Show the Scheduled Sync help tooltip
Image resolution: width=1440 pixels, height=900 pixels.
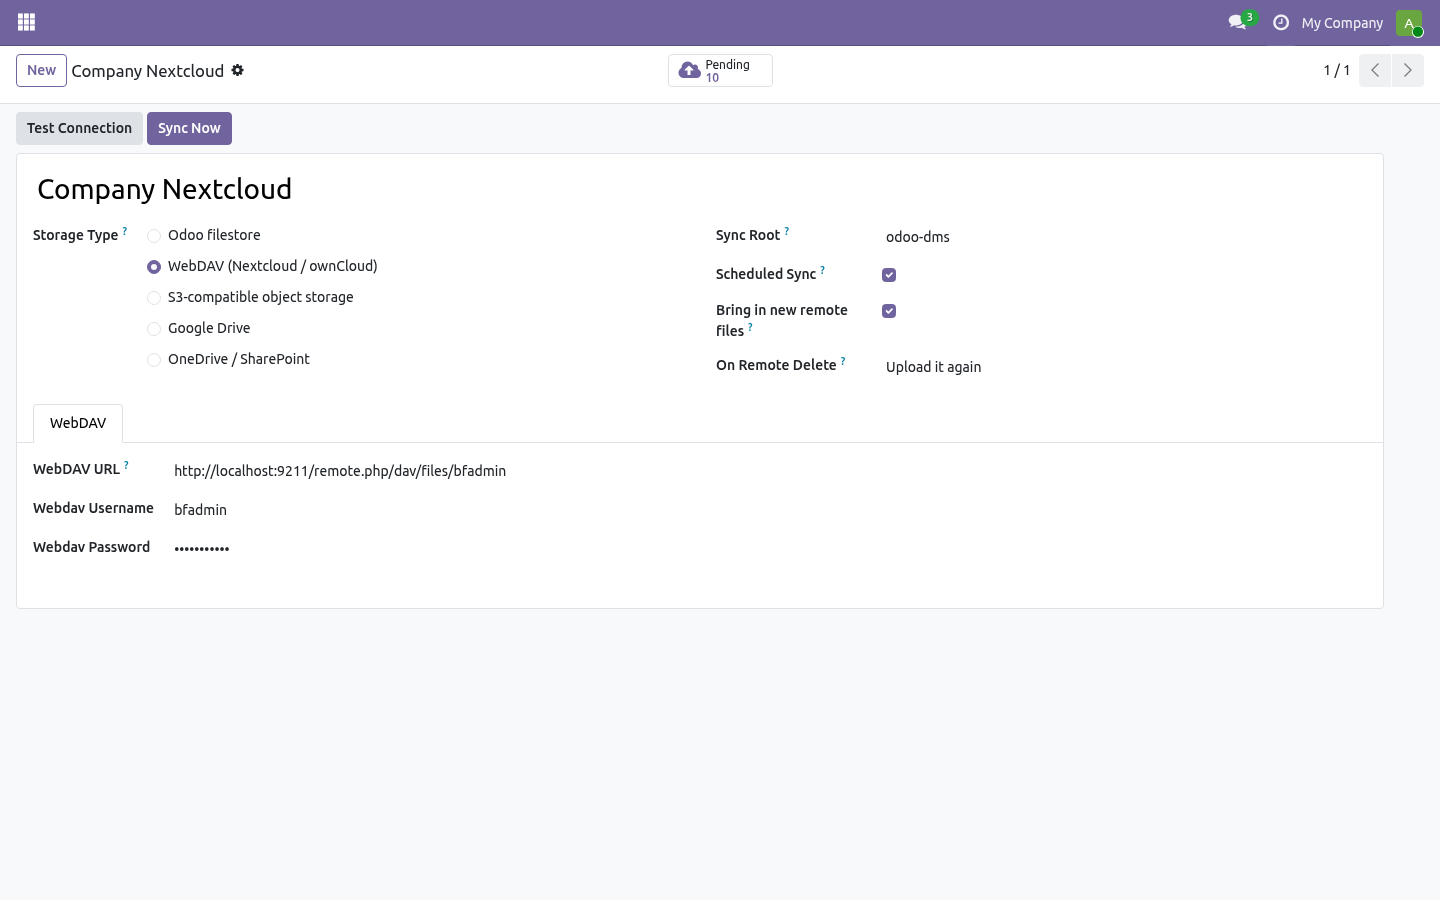coord(823,270)
